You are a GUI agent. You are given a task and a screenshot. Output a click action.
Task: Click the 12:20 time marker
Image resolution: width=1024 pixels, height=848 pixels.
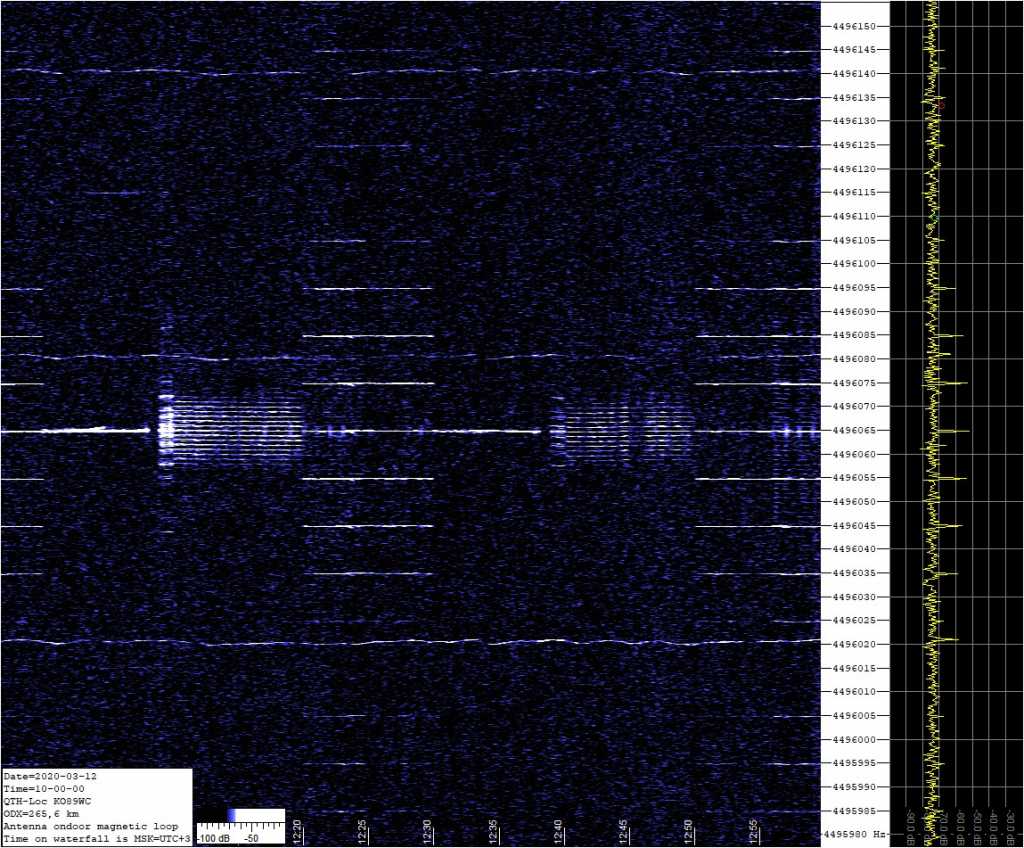298,831
